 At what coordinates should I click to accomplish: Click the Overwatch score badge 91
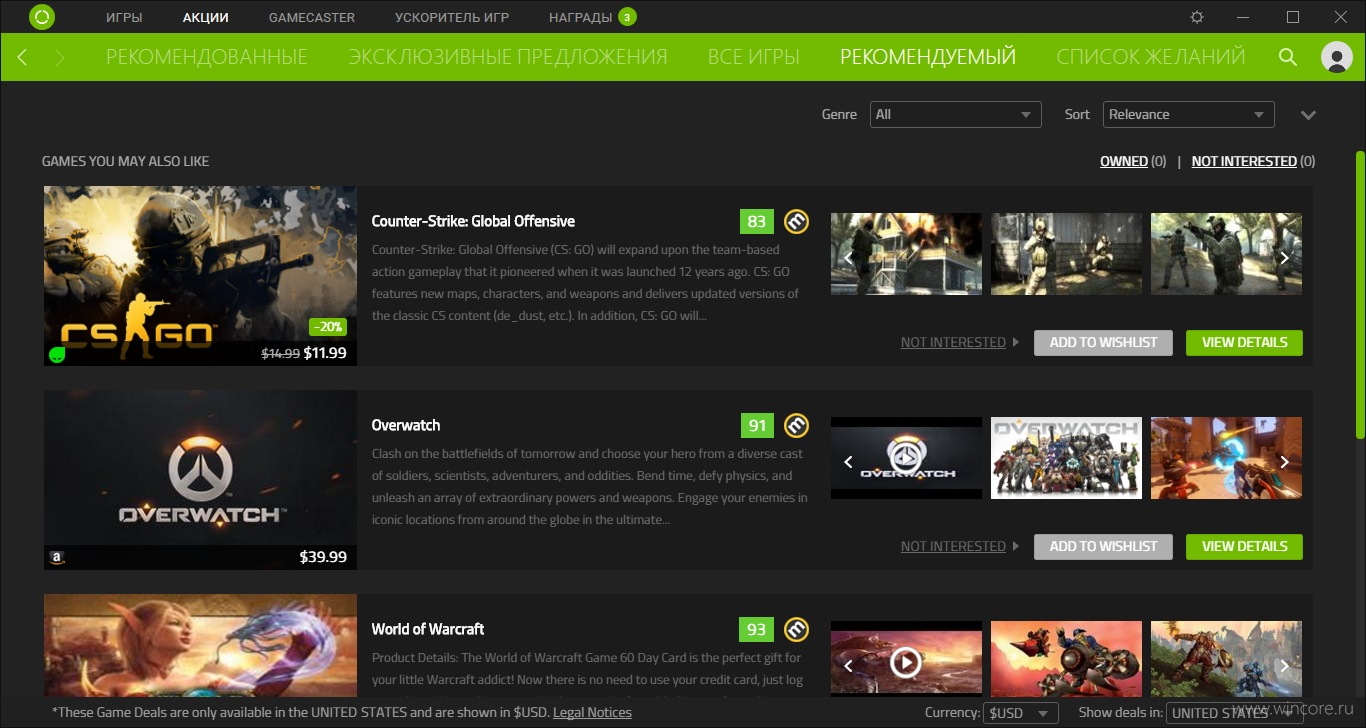click(x=757, y=425)
